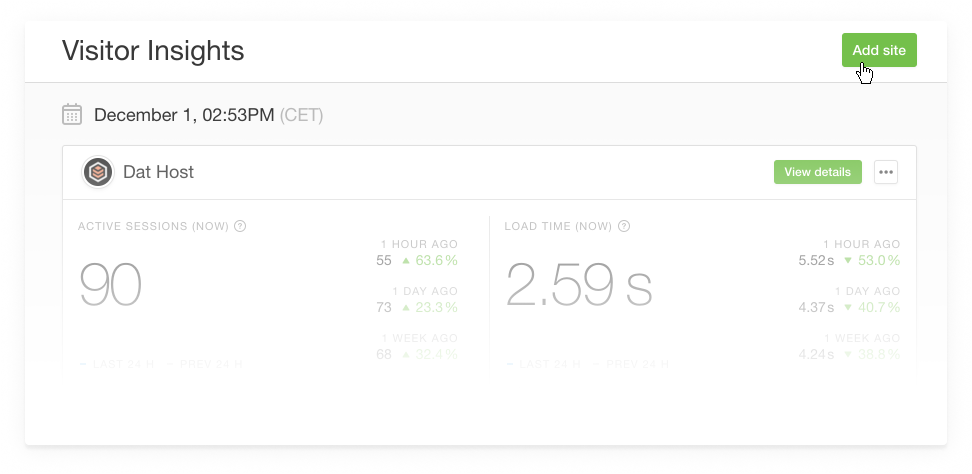Click the help icon next to Load Time
The width and height of the screenshot is (972, 474).
coord(624,226)
